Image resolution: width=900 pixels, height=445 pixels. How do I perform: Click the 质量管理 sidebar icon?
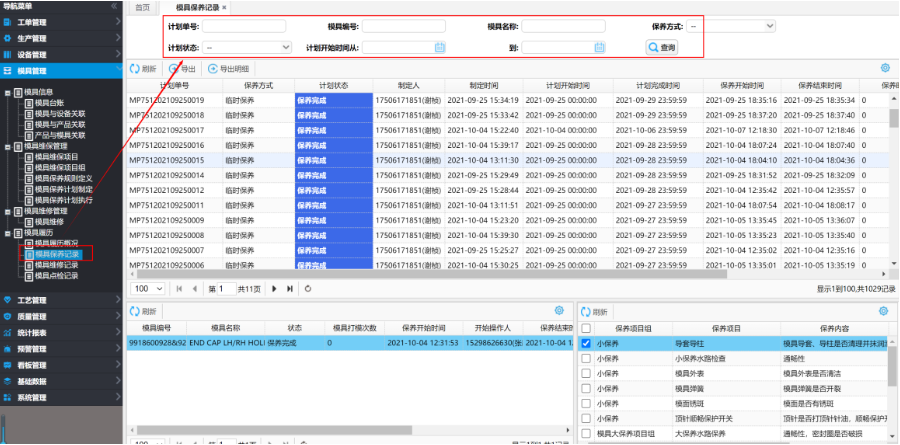7,316
